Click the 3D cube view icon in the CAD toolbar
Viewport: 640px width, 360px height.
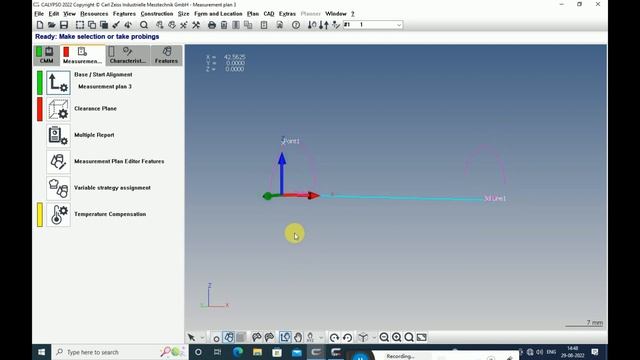click(x=362, y=337)
